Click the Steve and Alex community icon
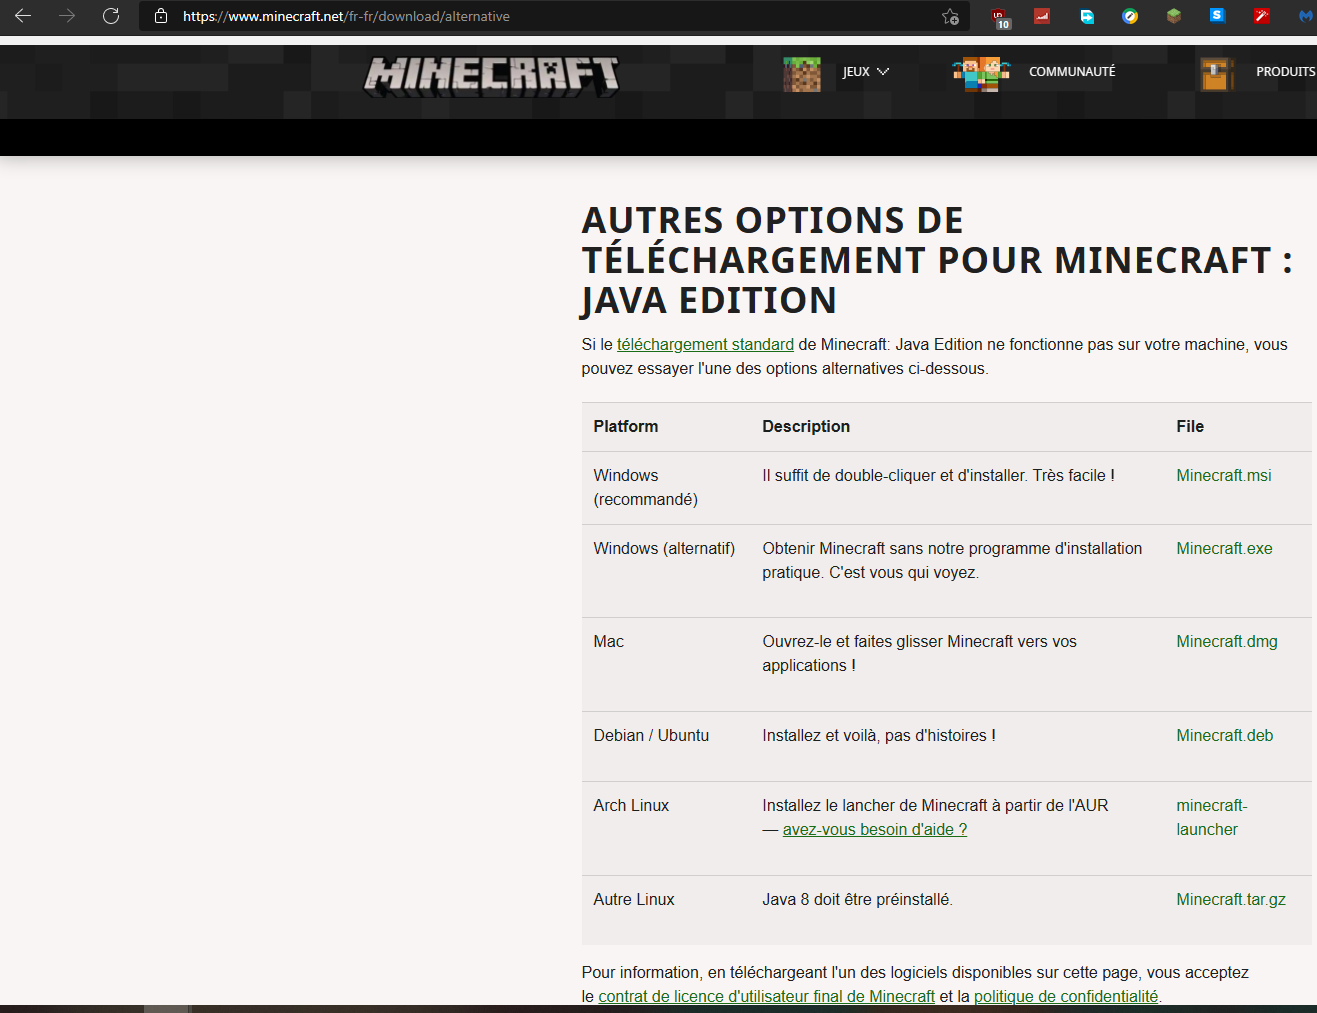This screenshot has width=1317, height=1013. coord(981,74)
